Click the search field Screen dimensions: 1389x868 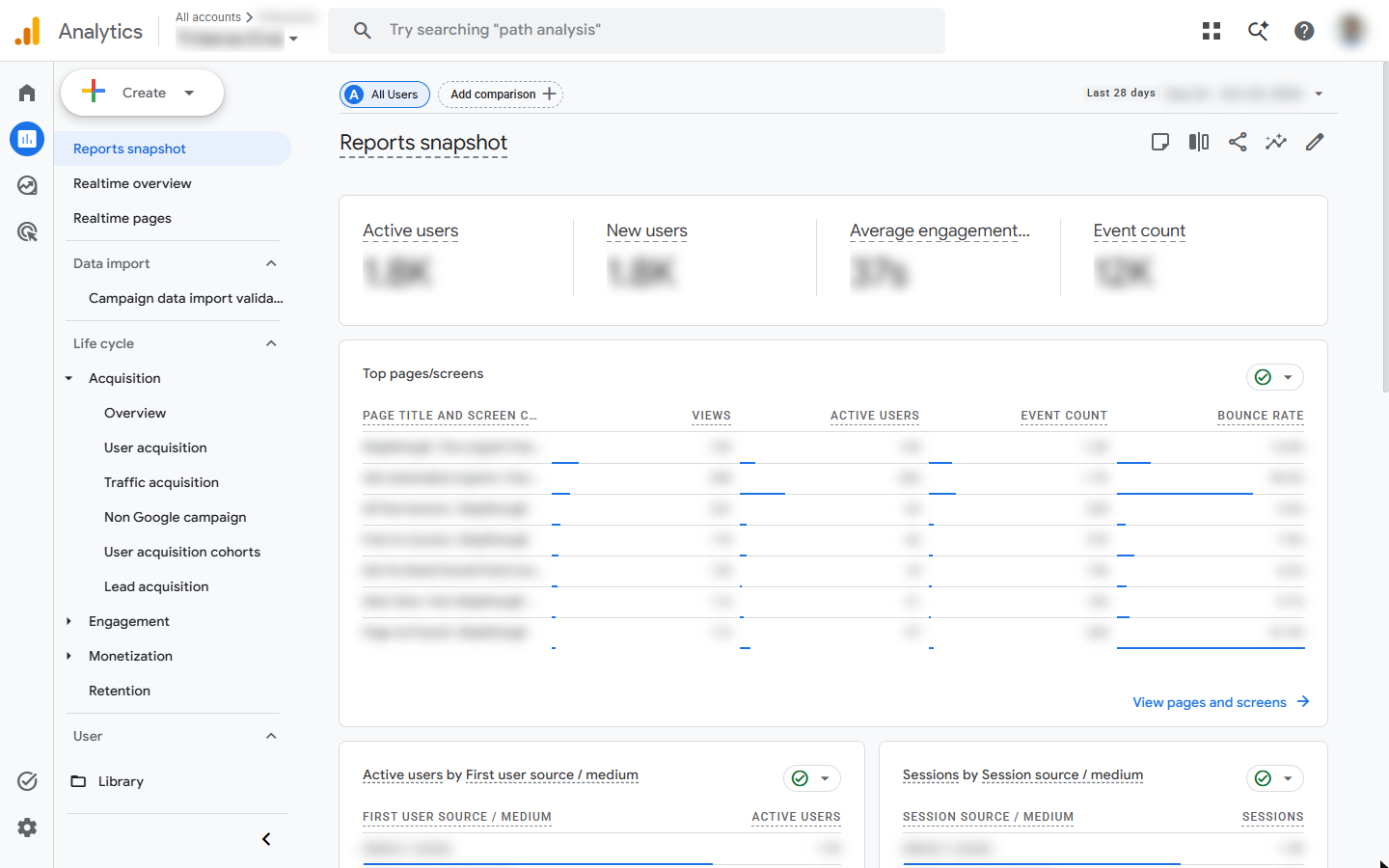click(x=636, y=31)
